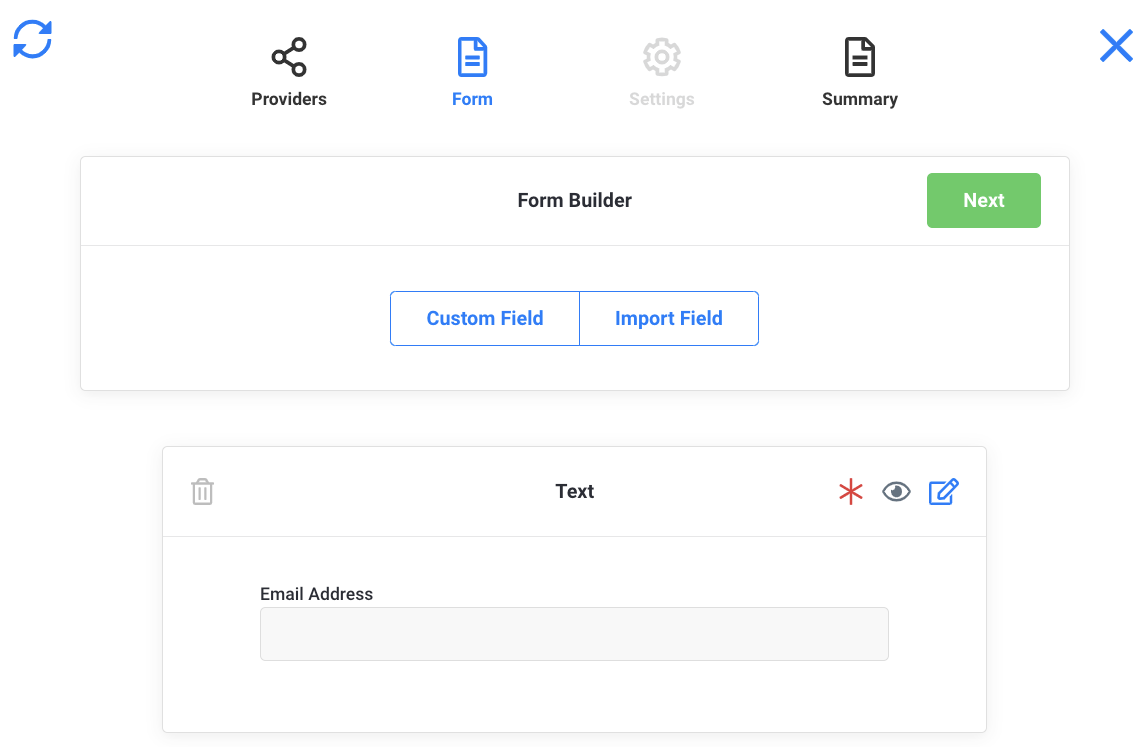Click into the Email Address input box
Viewport: 1146px width, 747px height.
click(574, 634)
